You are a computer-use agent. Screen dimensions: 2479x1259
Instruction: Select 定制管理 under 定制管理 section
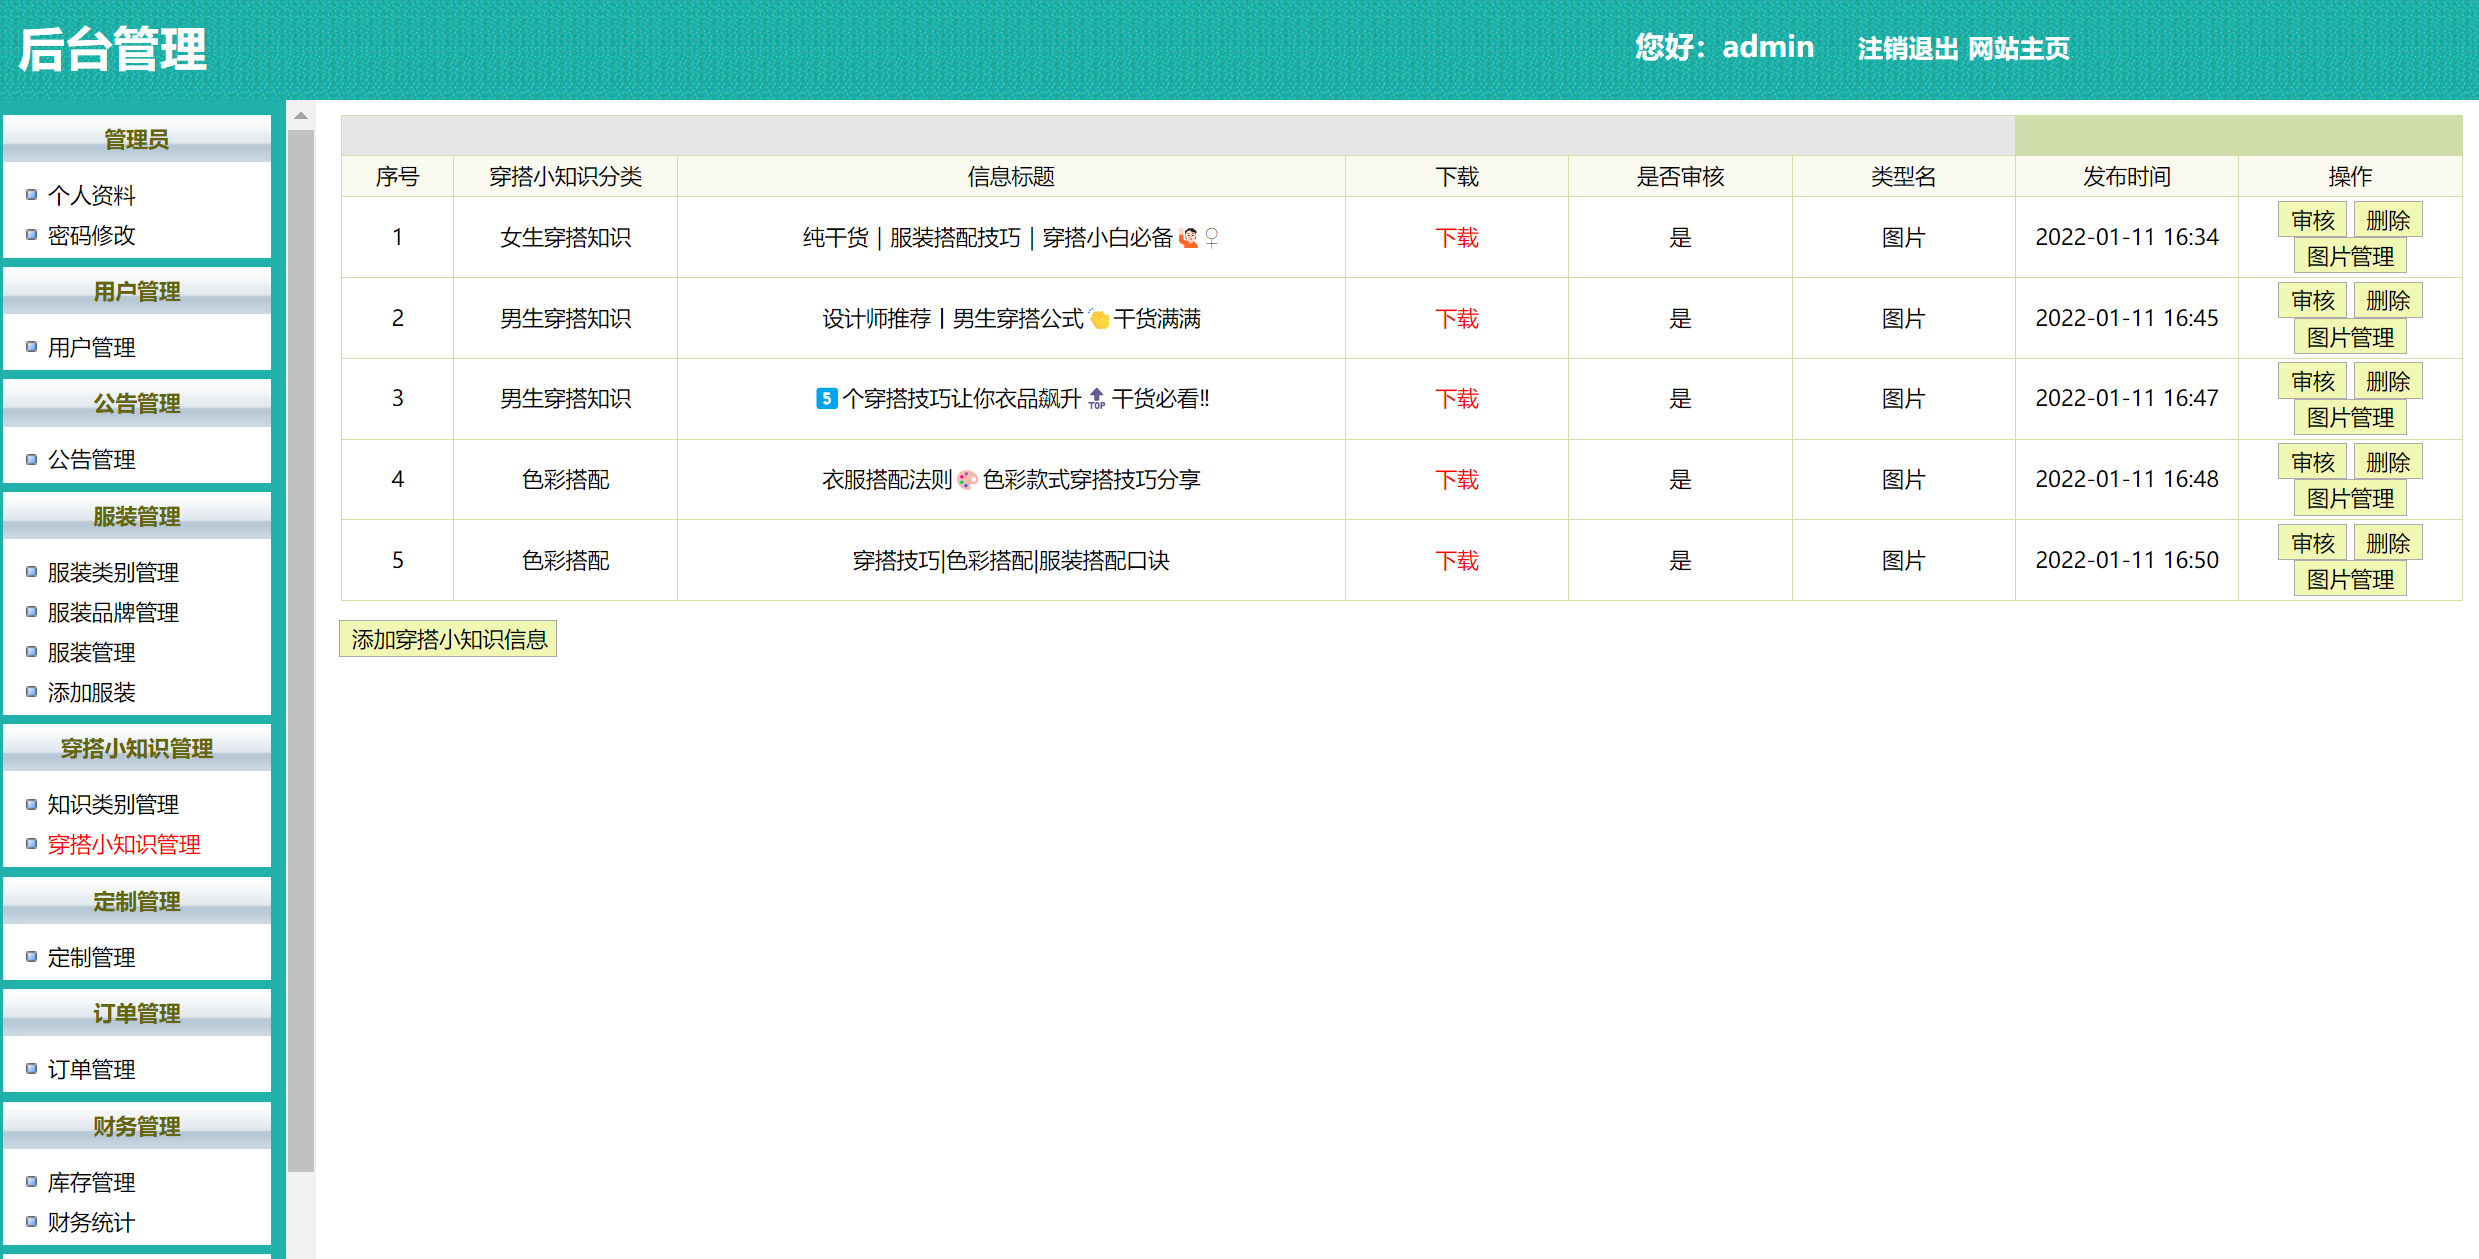click(92, 956)
